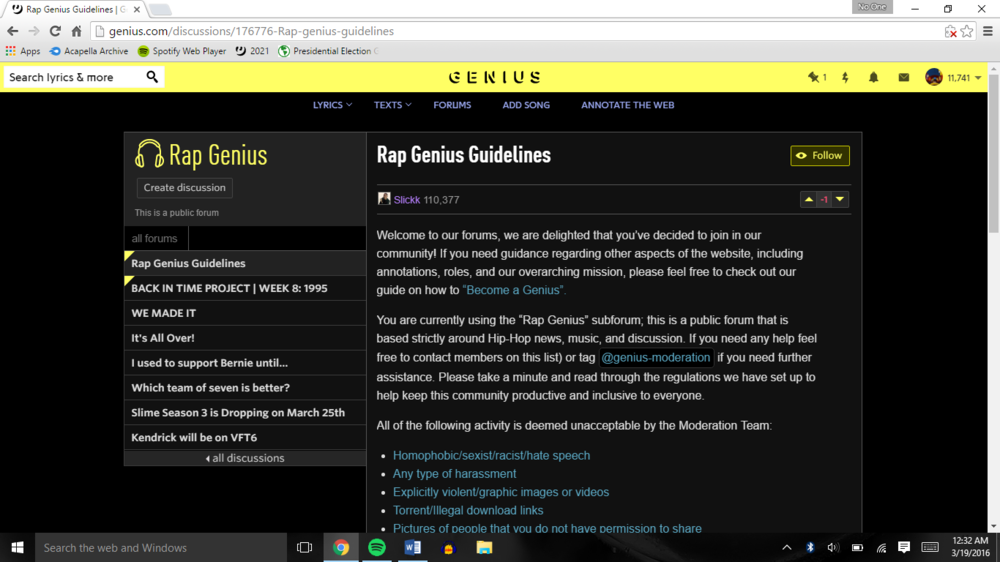1000x562 pixels.
Task: Open Spotify Web Player bookmark
Action: click(182, 51)
